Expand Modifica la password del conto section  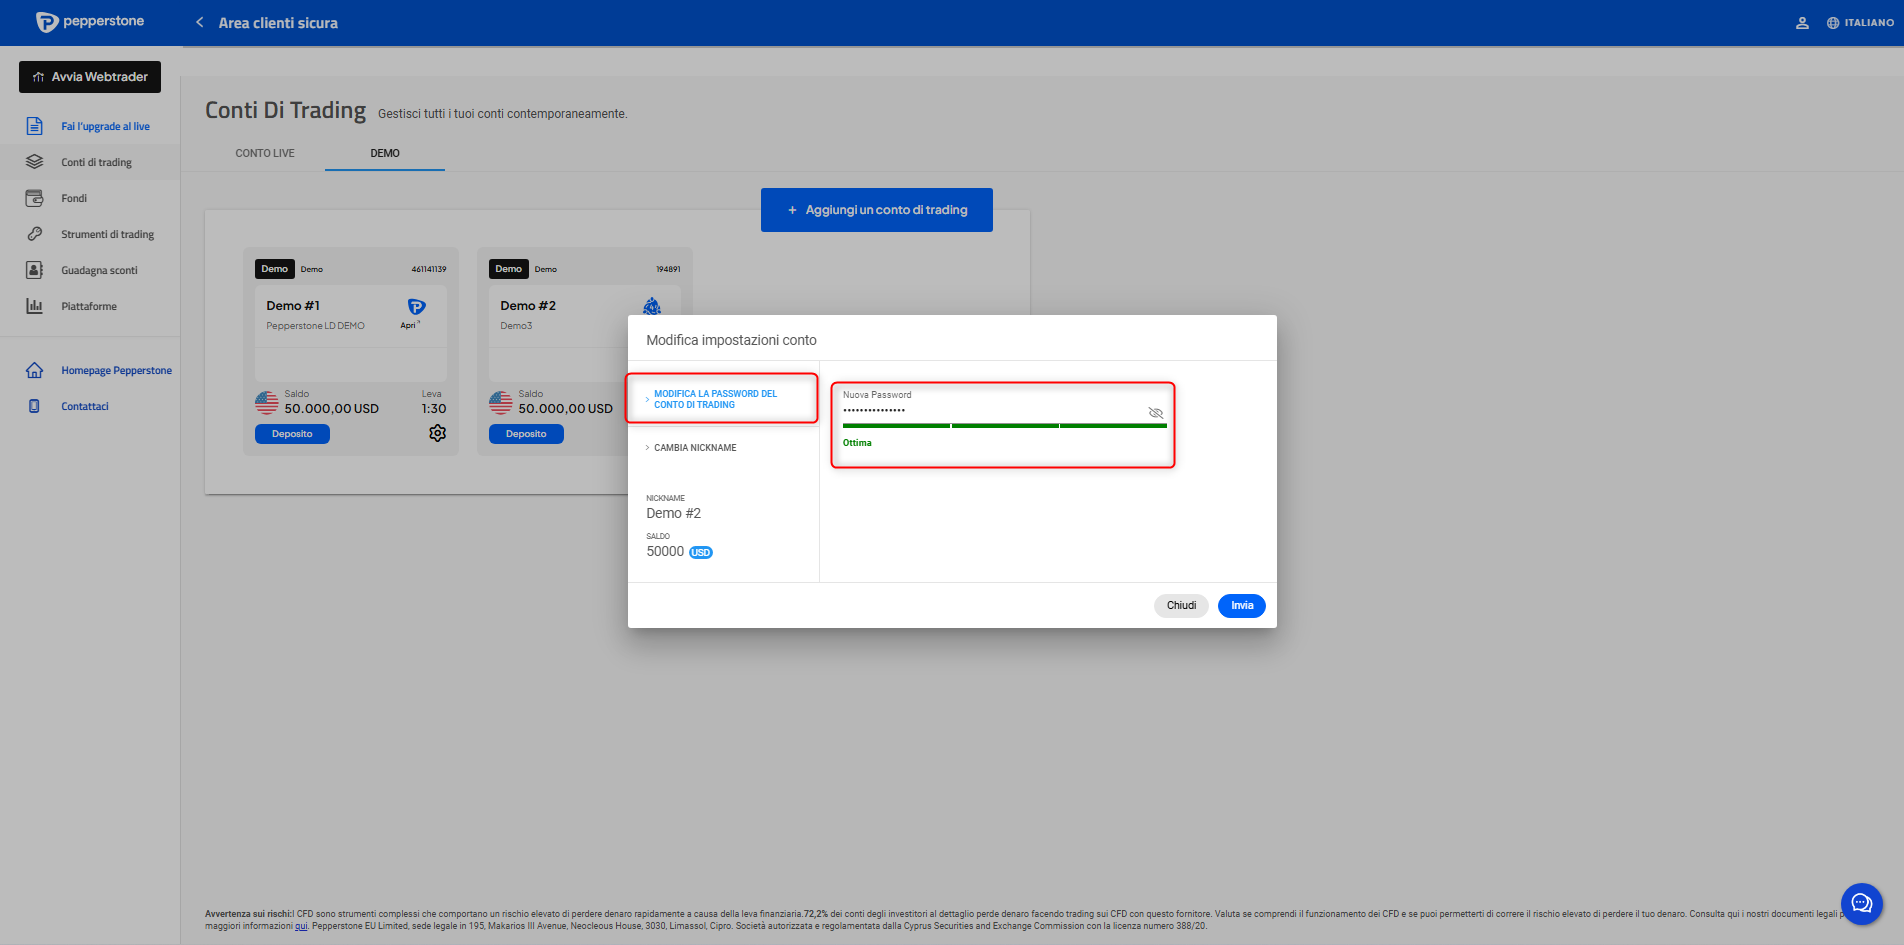[x=715, y=399]
